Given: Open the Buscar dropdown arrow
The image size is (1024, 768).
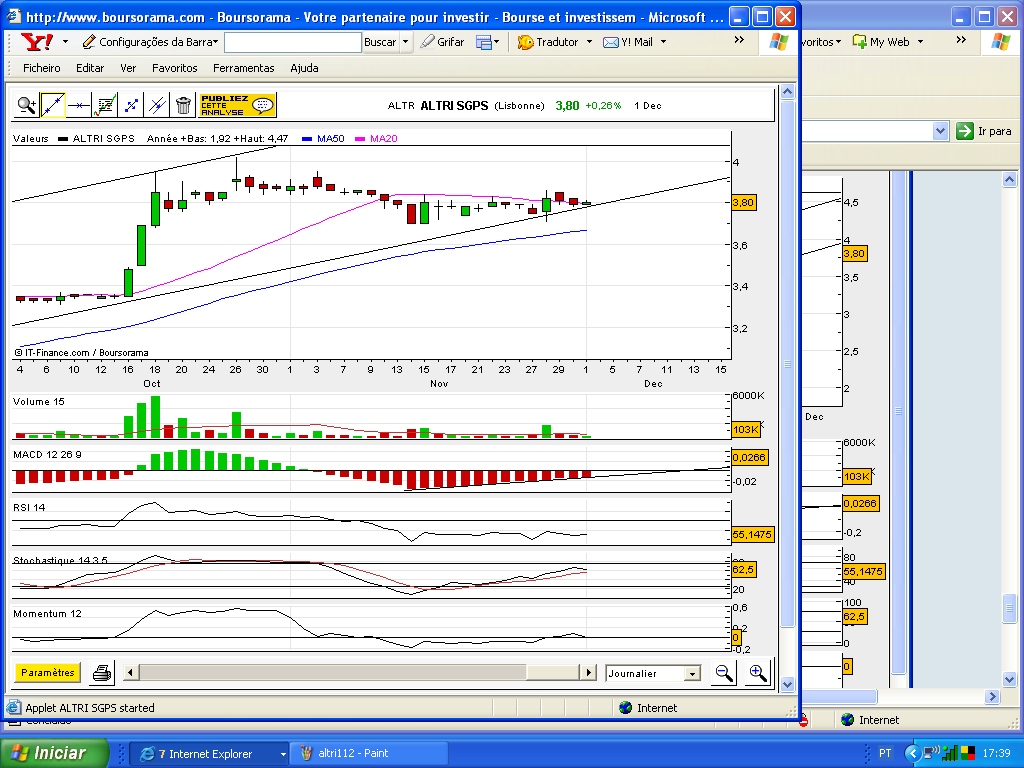Looking at the screenshot, I should (x=406, y=42).
